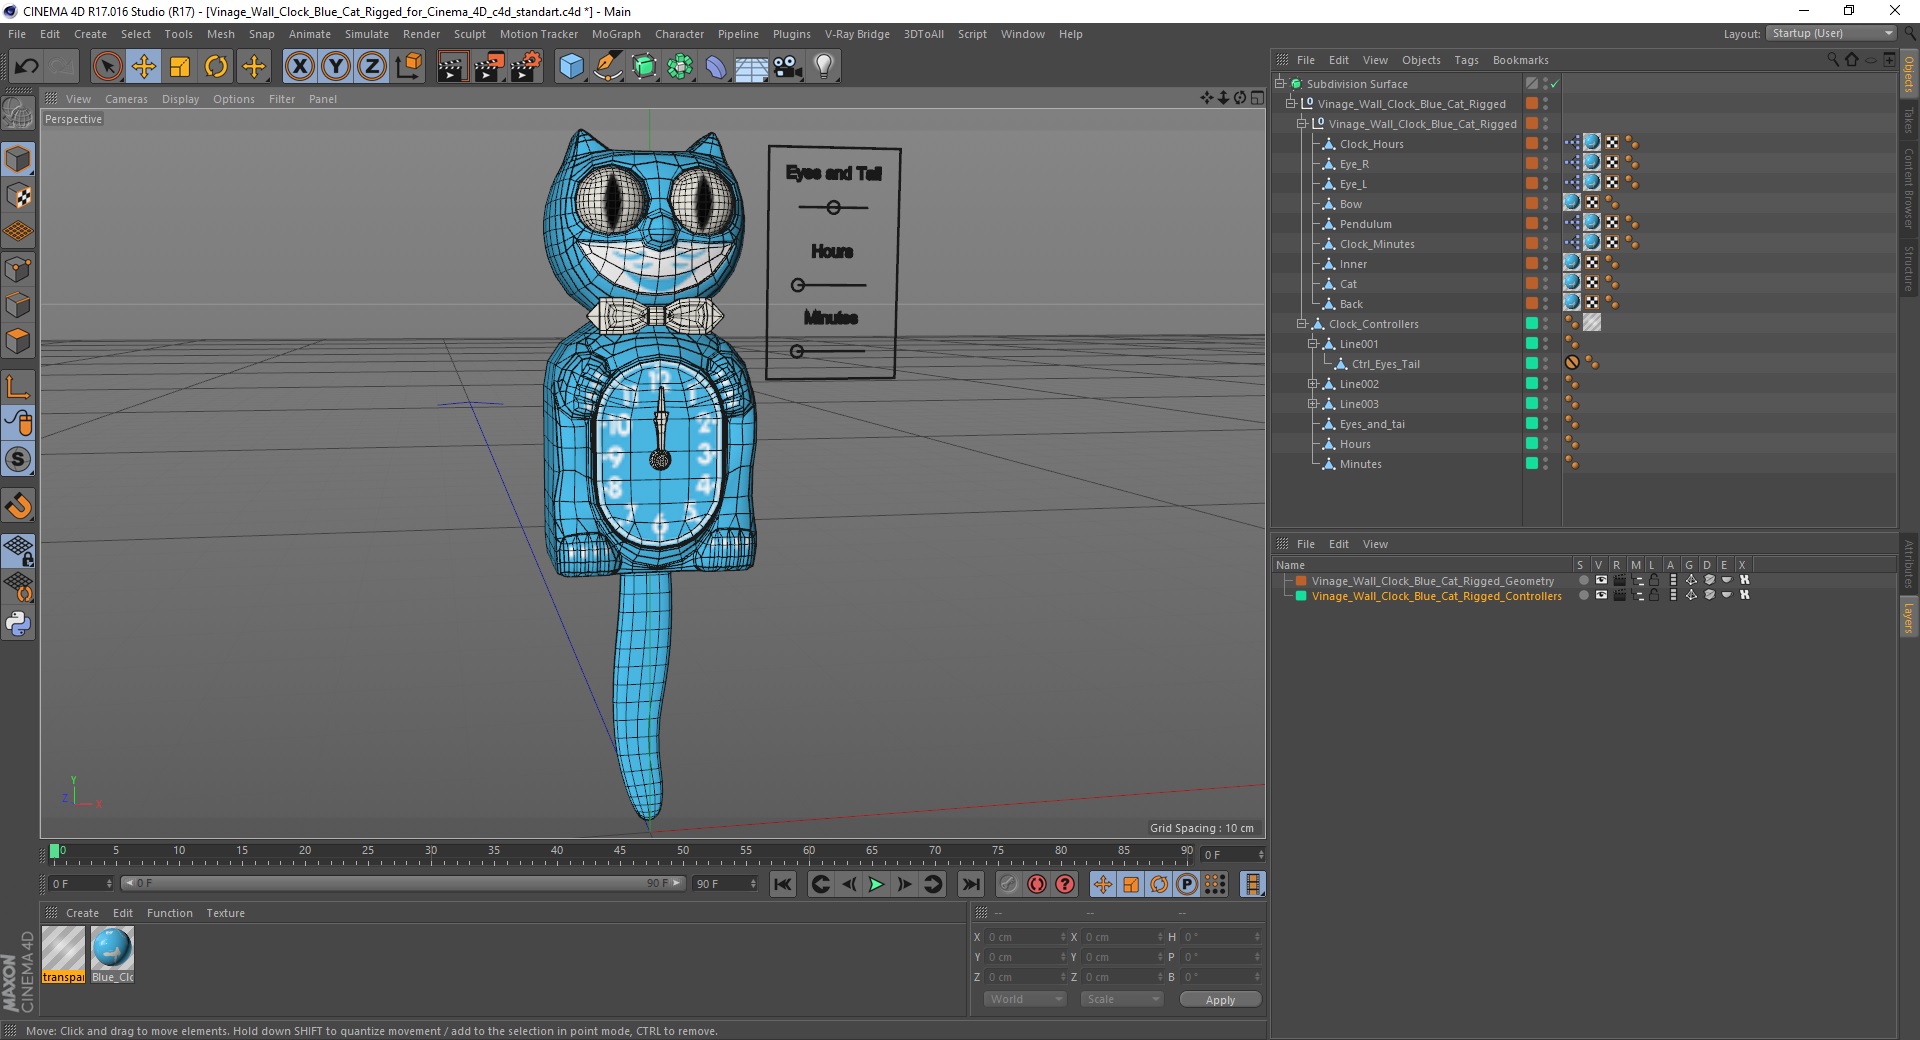Image resolution: width=1920 pixels, height=1040 pixels.
Task: Click the Coordinate System icon
Action: coord(409,67)
